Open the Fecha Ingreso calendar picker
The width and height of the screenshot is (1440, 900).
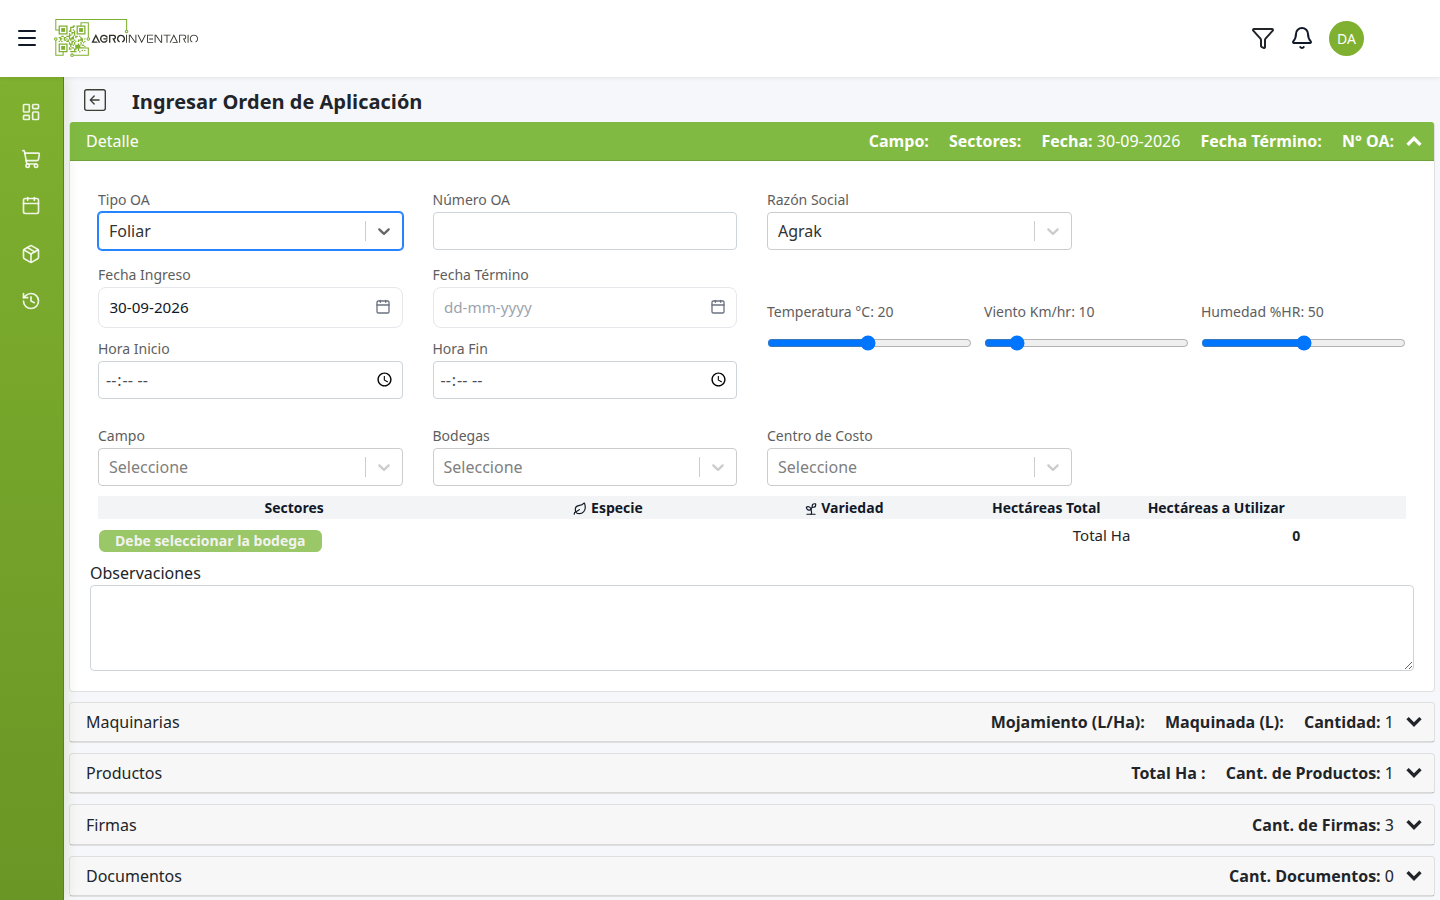(383, 307)
